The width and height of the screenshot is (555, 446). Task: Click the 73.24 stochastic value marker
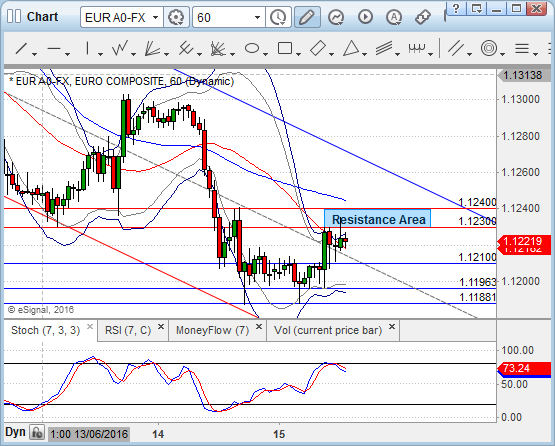[525, 368]
